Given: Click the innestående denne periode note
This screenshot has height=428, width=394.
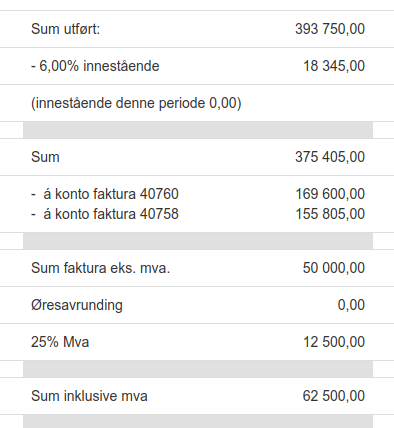Looking at the screenshot, I should coord(136,103).
